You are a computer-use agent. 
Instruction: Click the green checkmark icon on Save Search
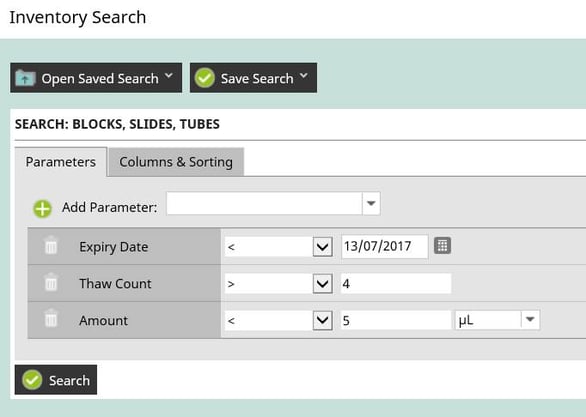pos(204,78)
